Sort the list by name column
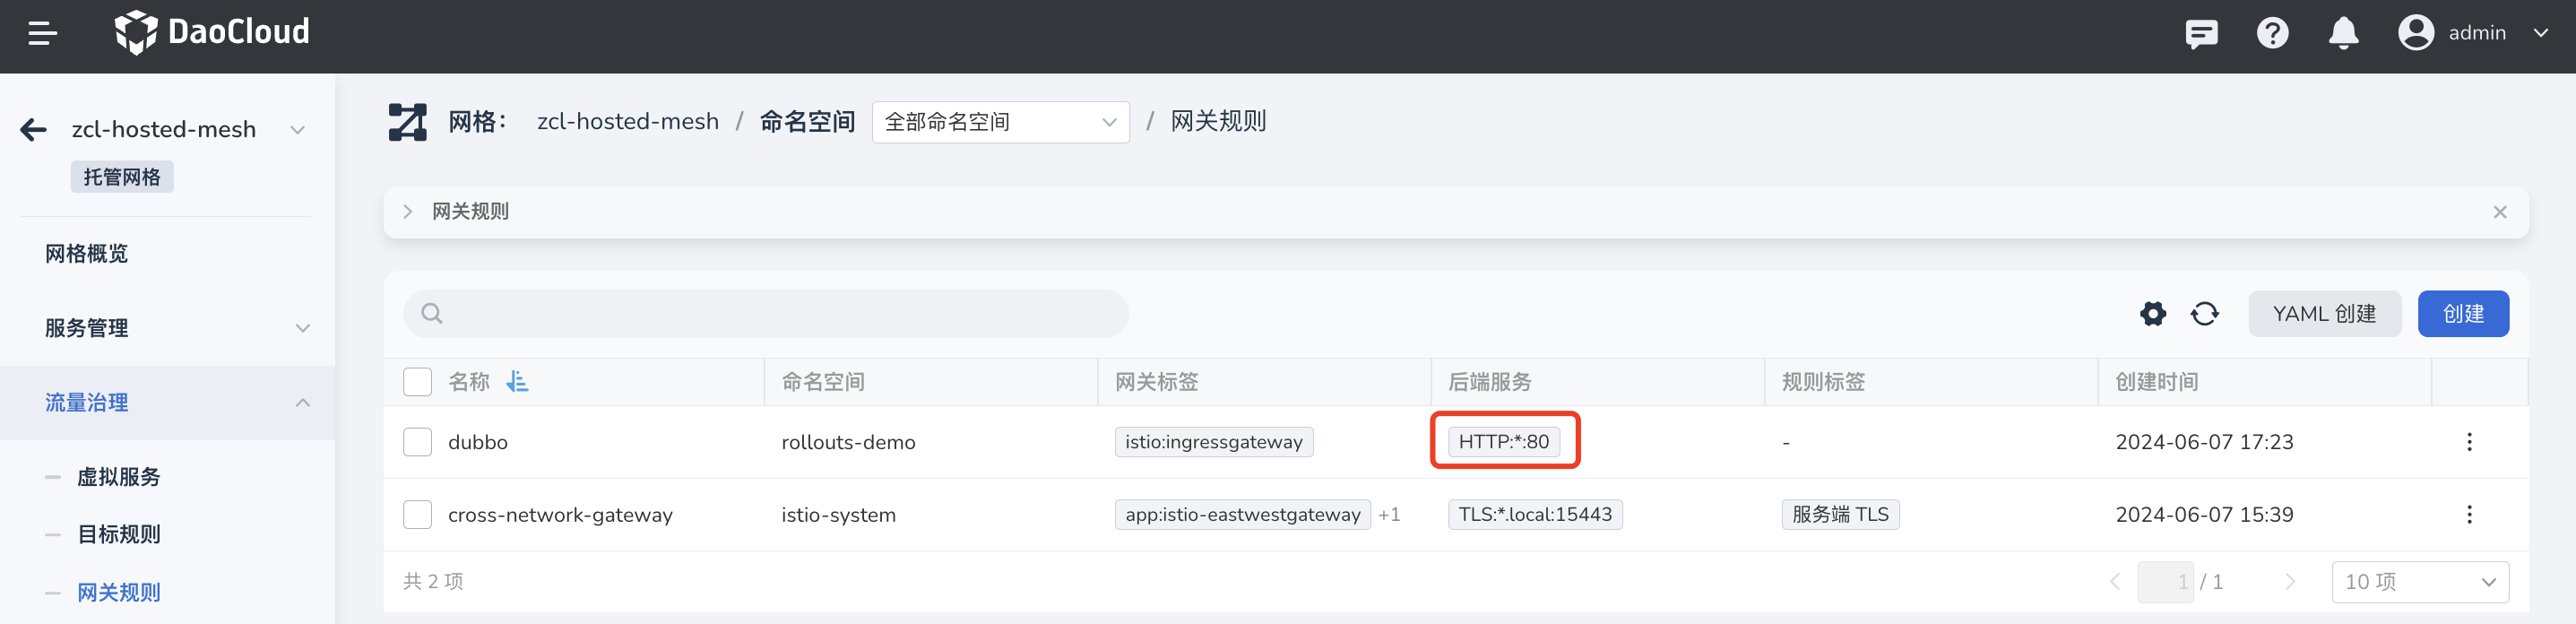 [517, 382]
